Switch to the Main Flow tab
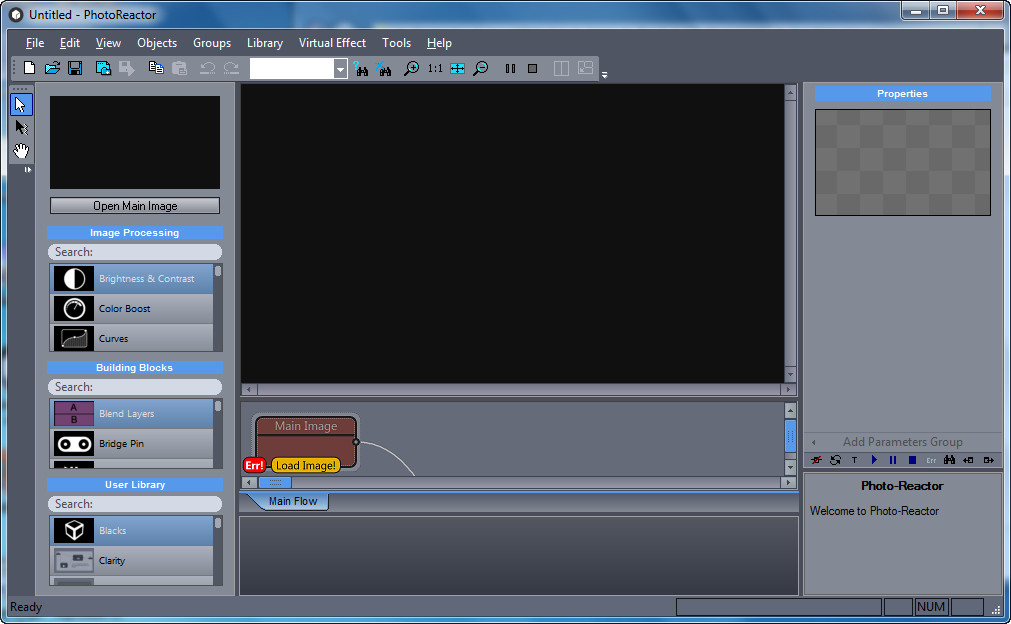Screen dimensions: 1011x624 click(x=293, y=502)
